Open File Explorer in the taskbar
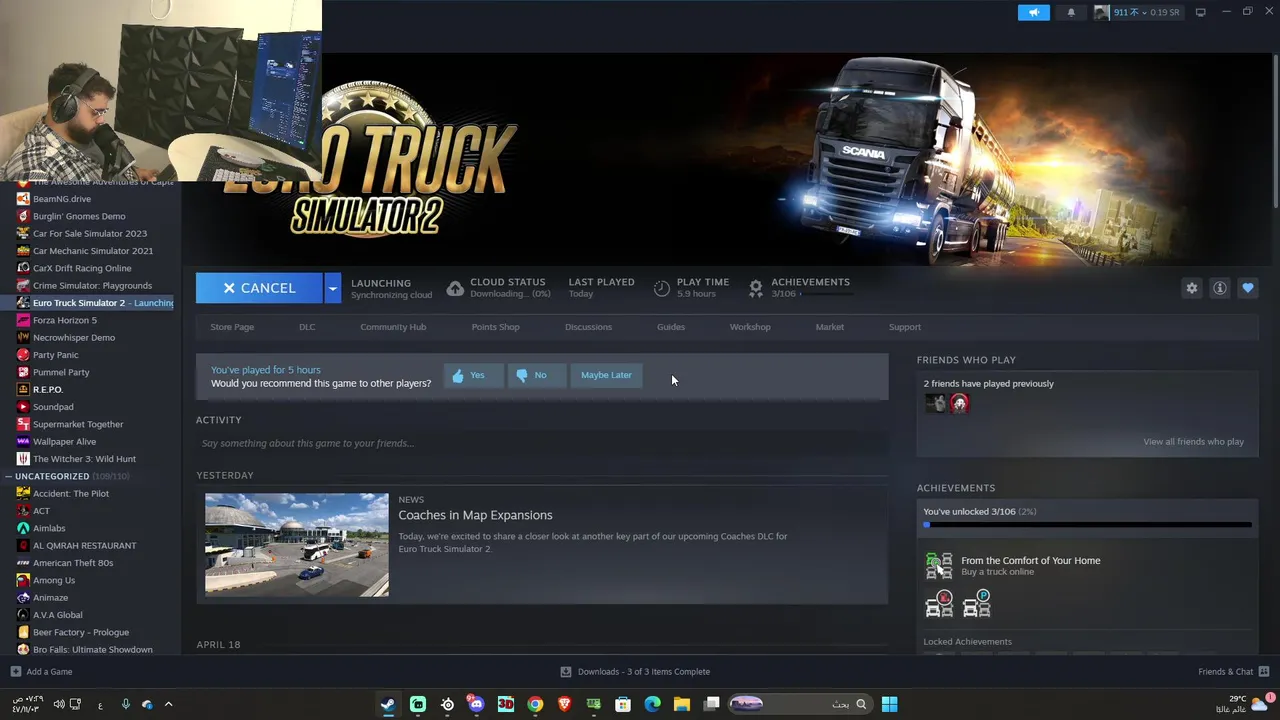This screenshot has height=720, width=1280. coord(682,704)
